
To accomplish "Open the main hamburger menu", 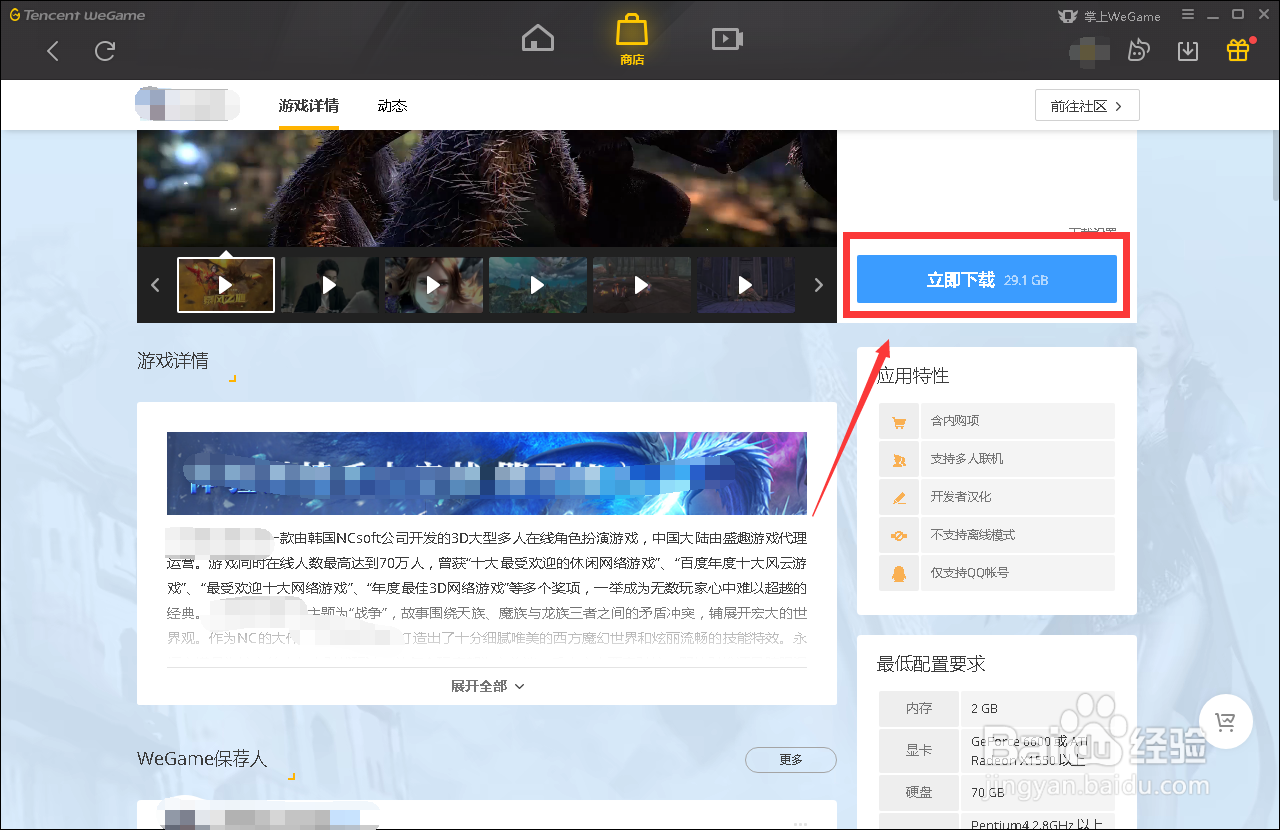I will (1188, 15).
